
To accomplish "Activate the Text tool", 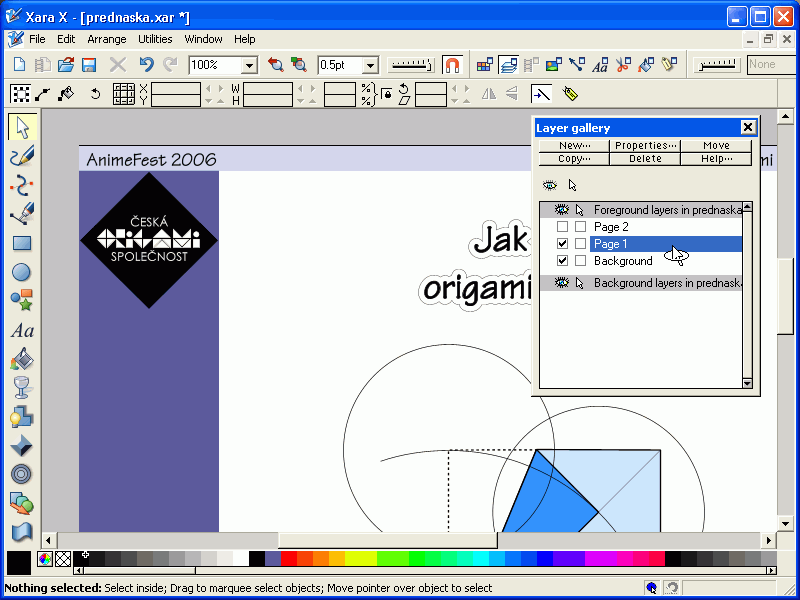I will (x=22, y=331).
